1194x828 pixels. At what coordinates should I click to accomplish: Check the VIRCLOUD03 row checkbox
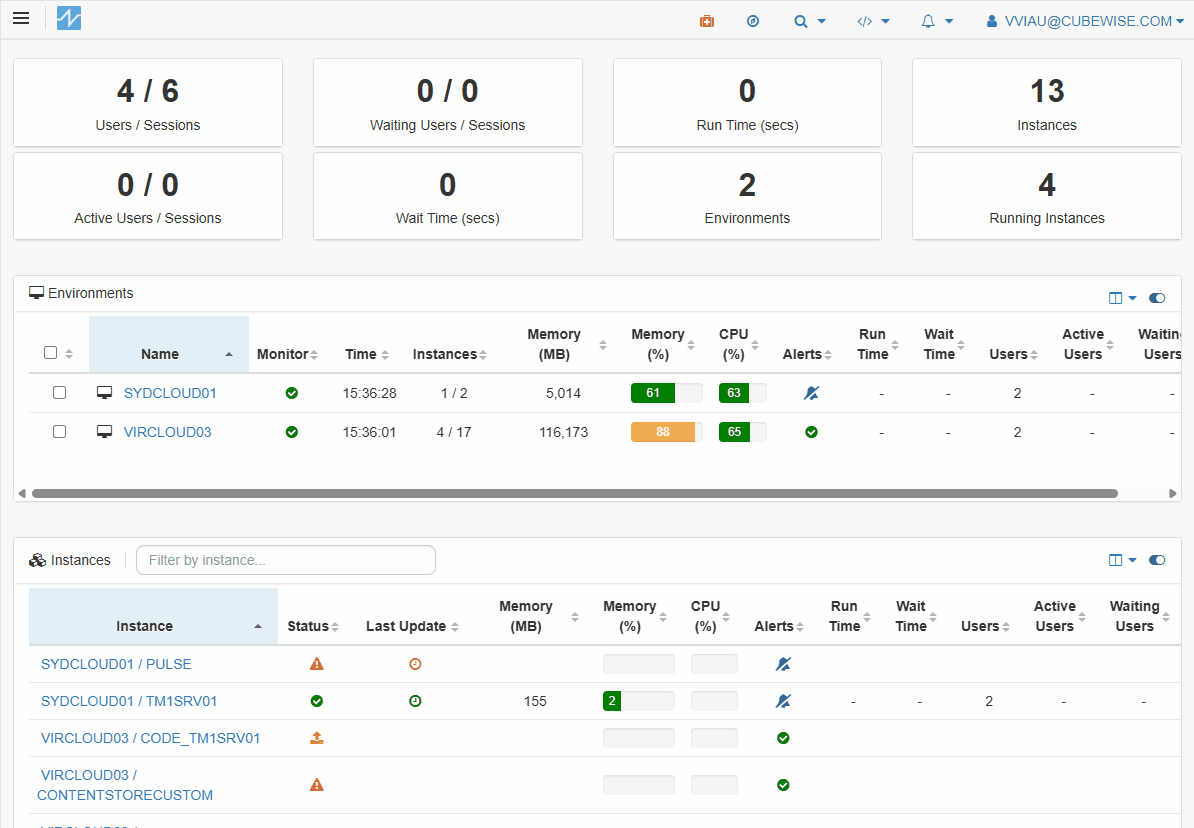pos(59,431)
